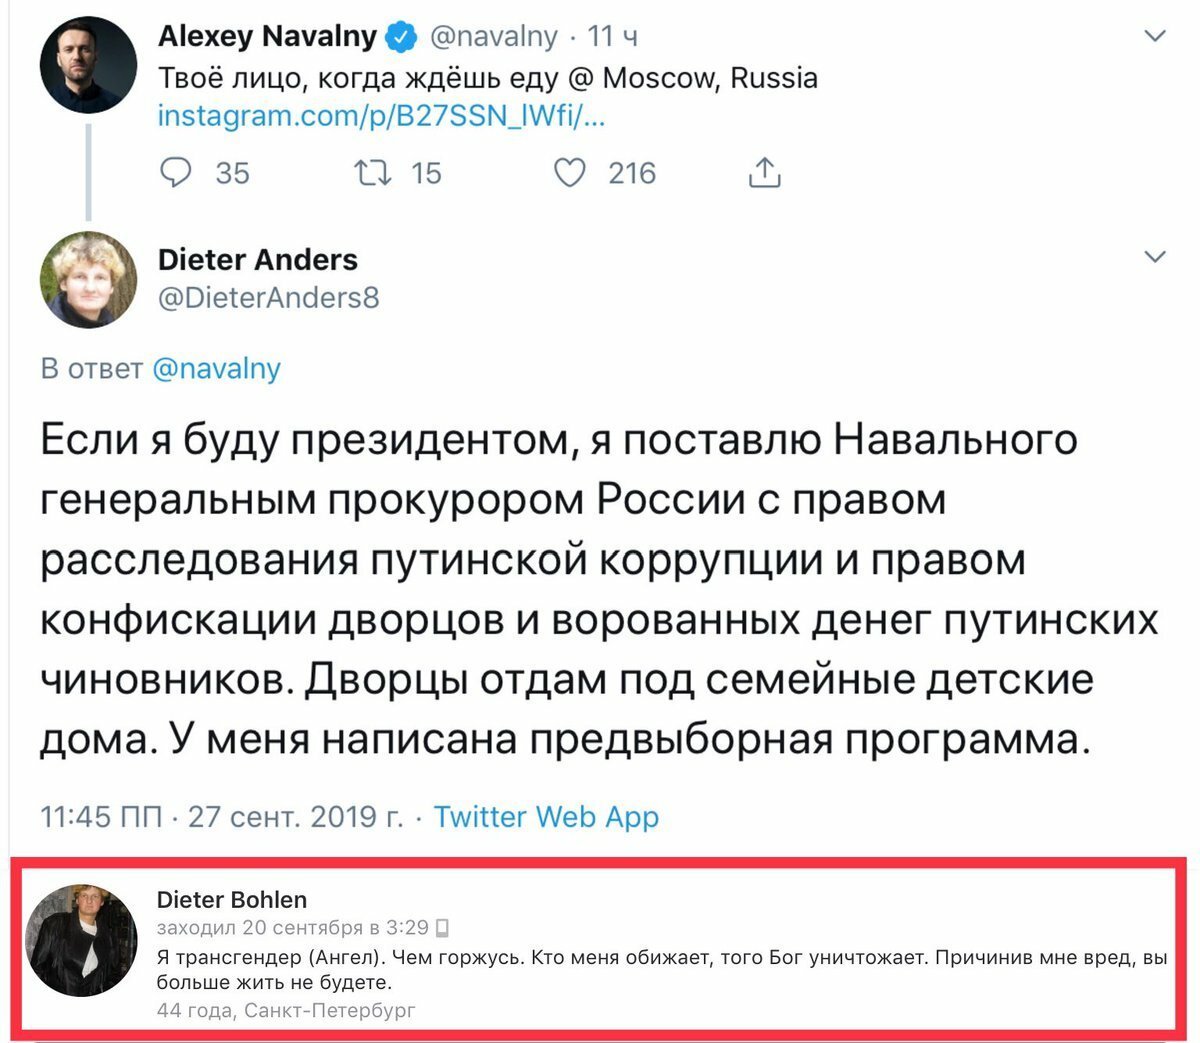Click the Alexey Navalny display name

point(268,37)
